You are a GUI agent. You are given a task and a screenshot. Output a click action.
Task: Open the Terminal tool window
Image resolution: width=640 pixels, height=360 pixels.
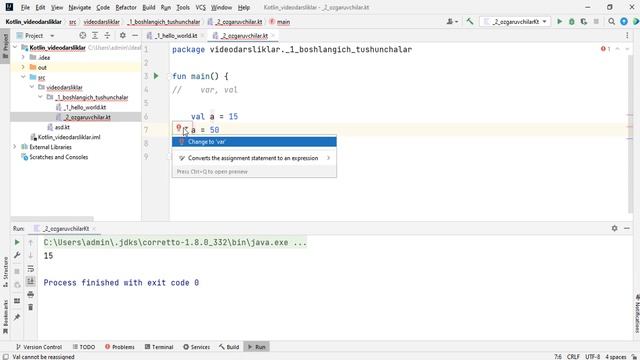click(x=159, y=347)
